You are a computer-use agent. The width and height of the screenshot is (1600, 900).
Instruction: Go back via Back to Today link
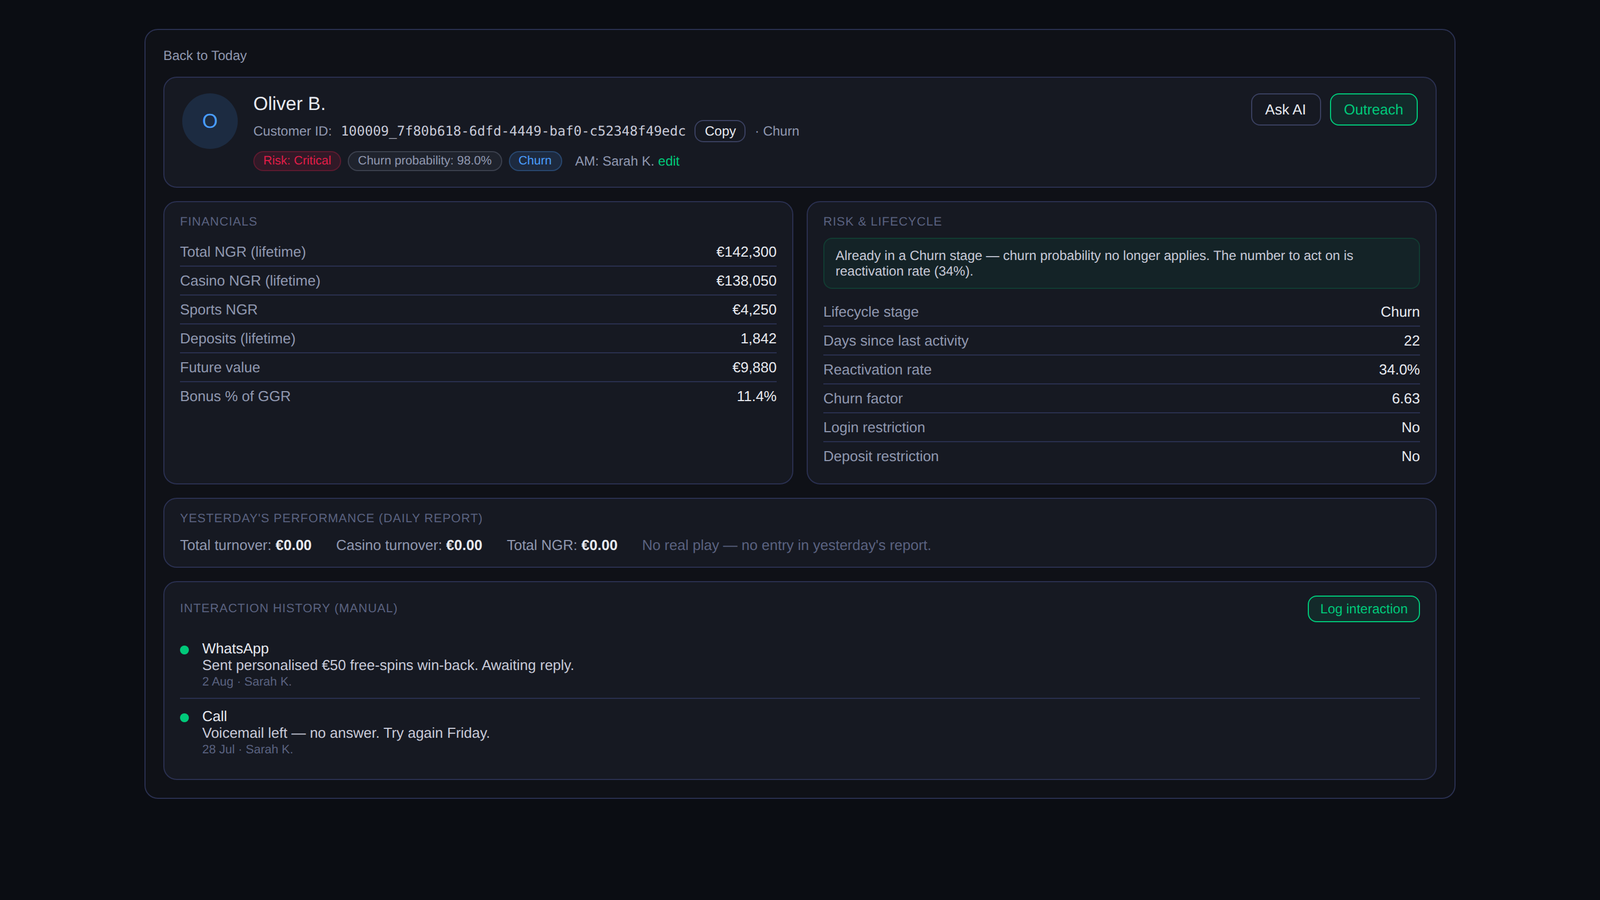tap(205, 55)
